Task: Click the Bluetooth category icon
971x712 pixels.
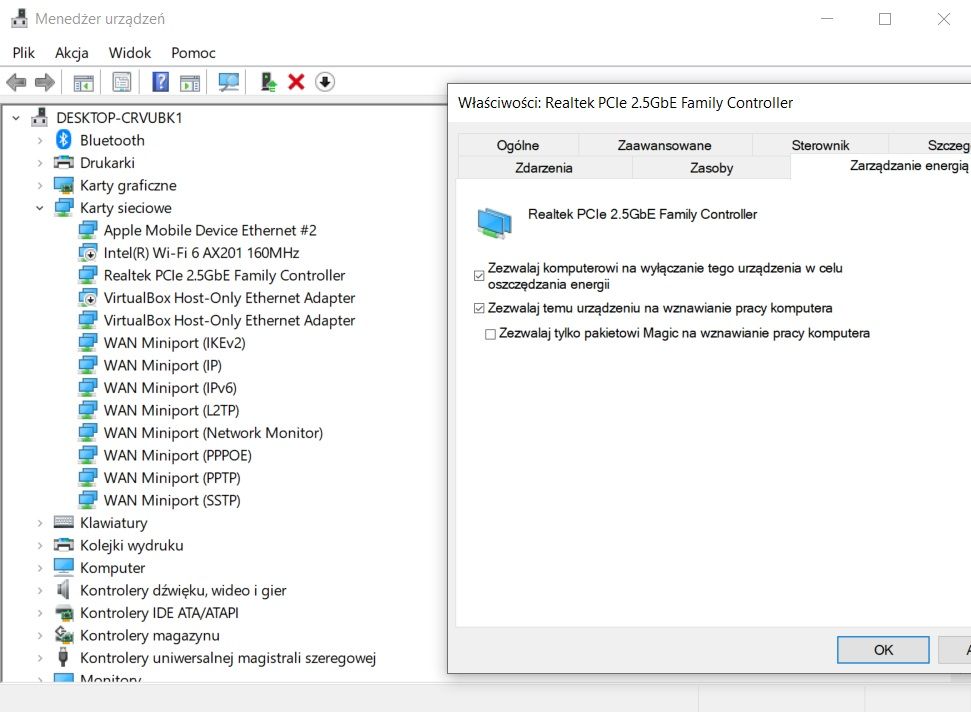Action: coord(63,140)
